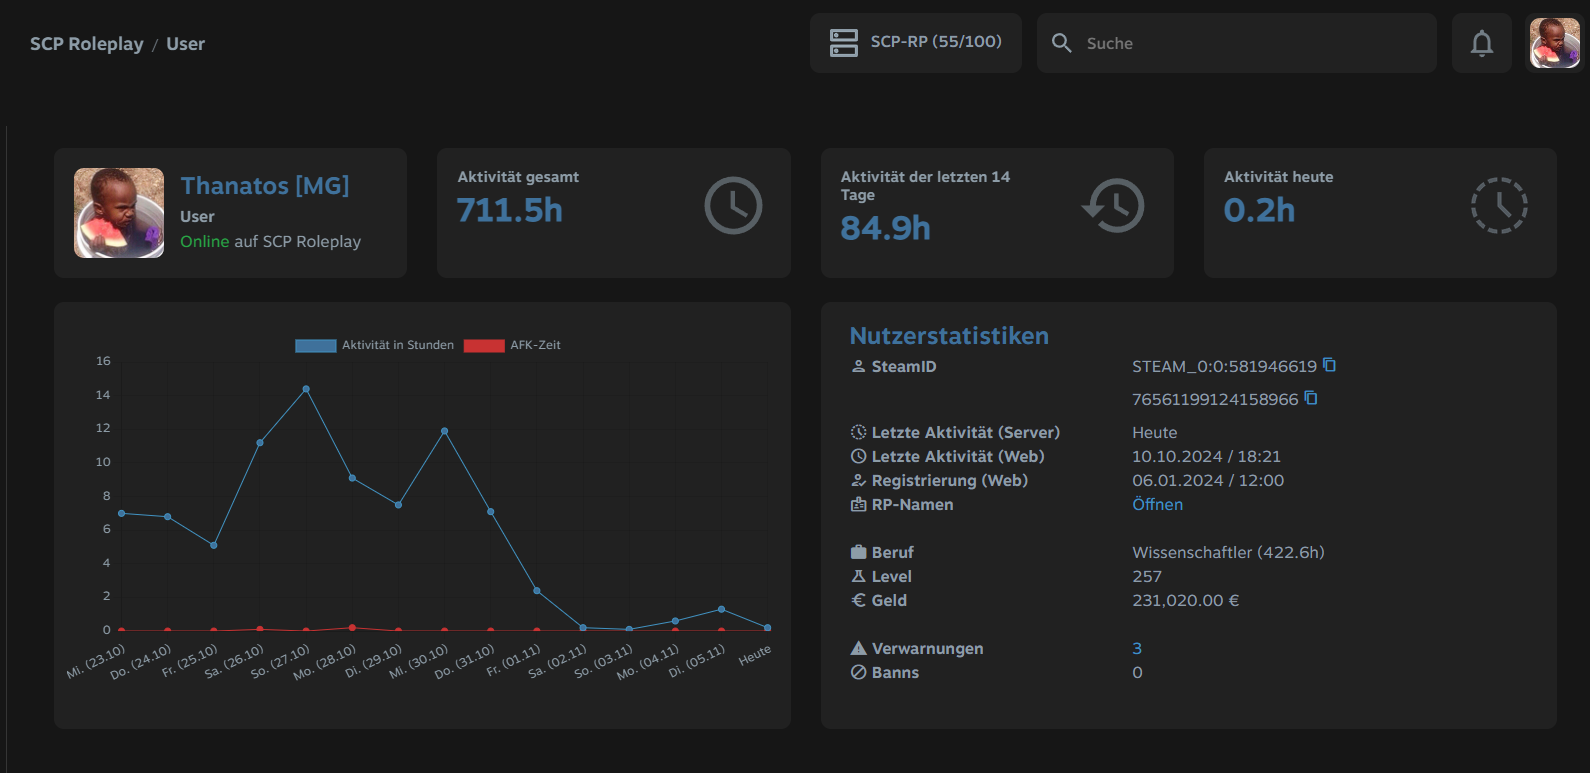Toggle Aktivität in Stunden blue legend swatch
The image size is (1590, 773).
coord(316,346)
